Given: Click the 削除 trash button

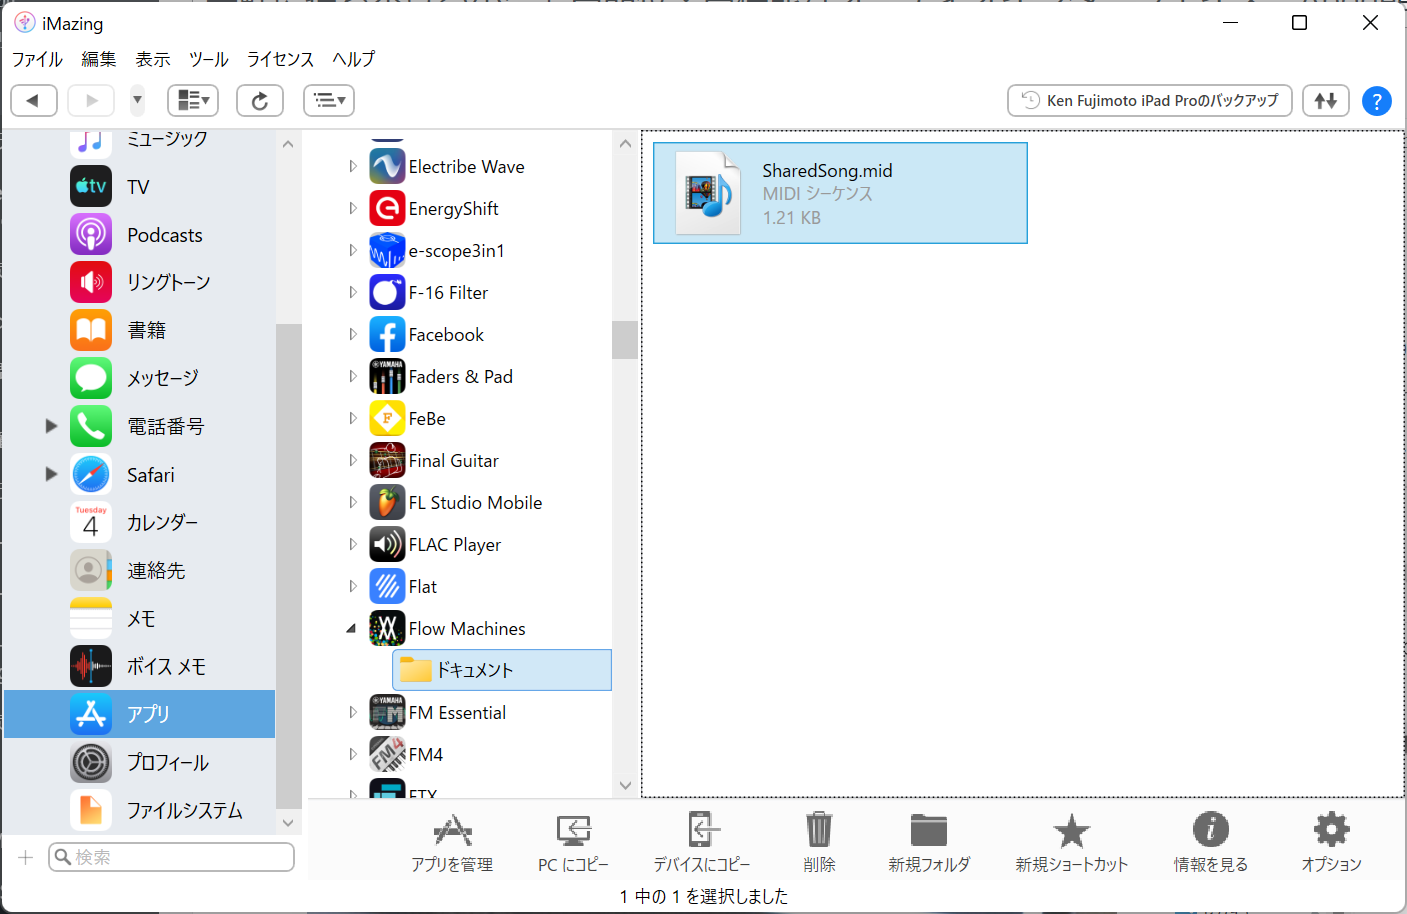Looking at the screenshot, I should (819, 843).
